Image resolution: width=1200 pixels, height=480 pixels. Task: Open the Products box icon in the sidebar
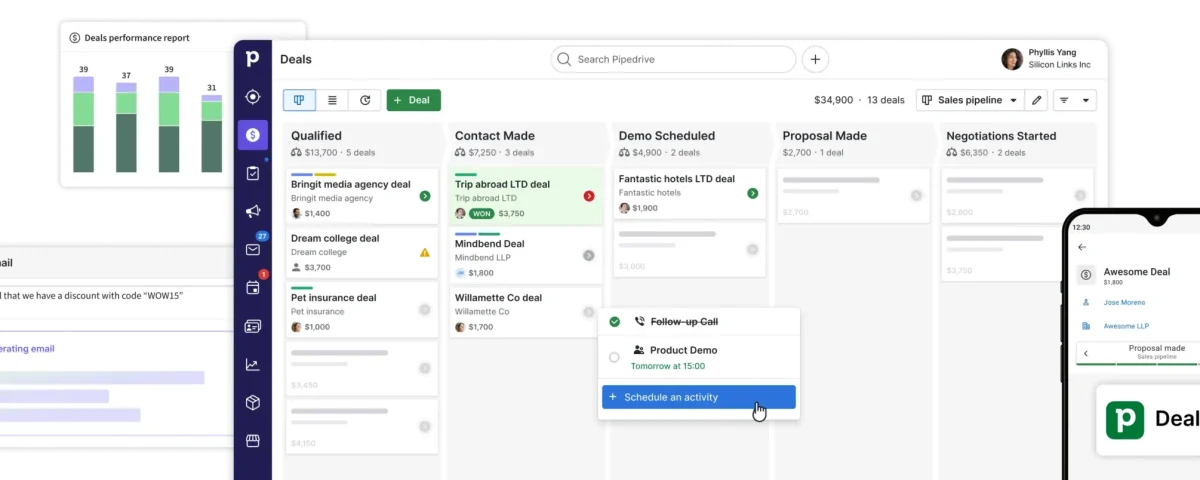point(252,402)
